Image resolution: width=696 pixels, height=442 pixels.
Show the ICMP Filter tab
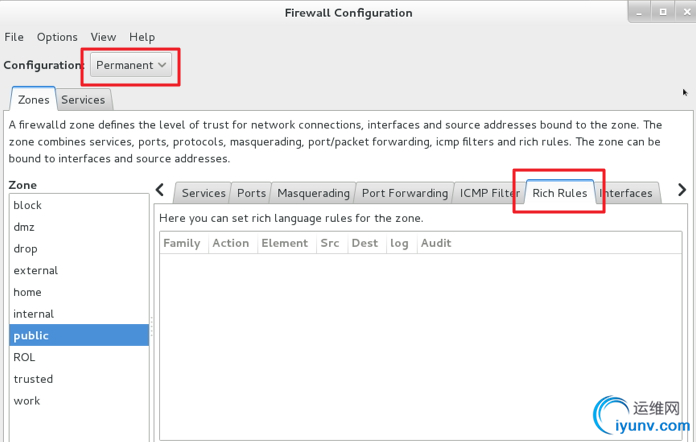(x=490, y=193)
